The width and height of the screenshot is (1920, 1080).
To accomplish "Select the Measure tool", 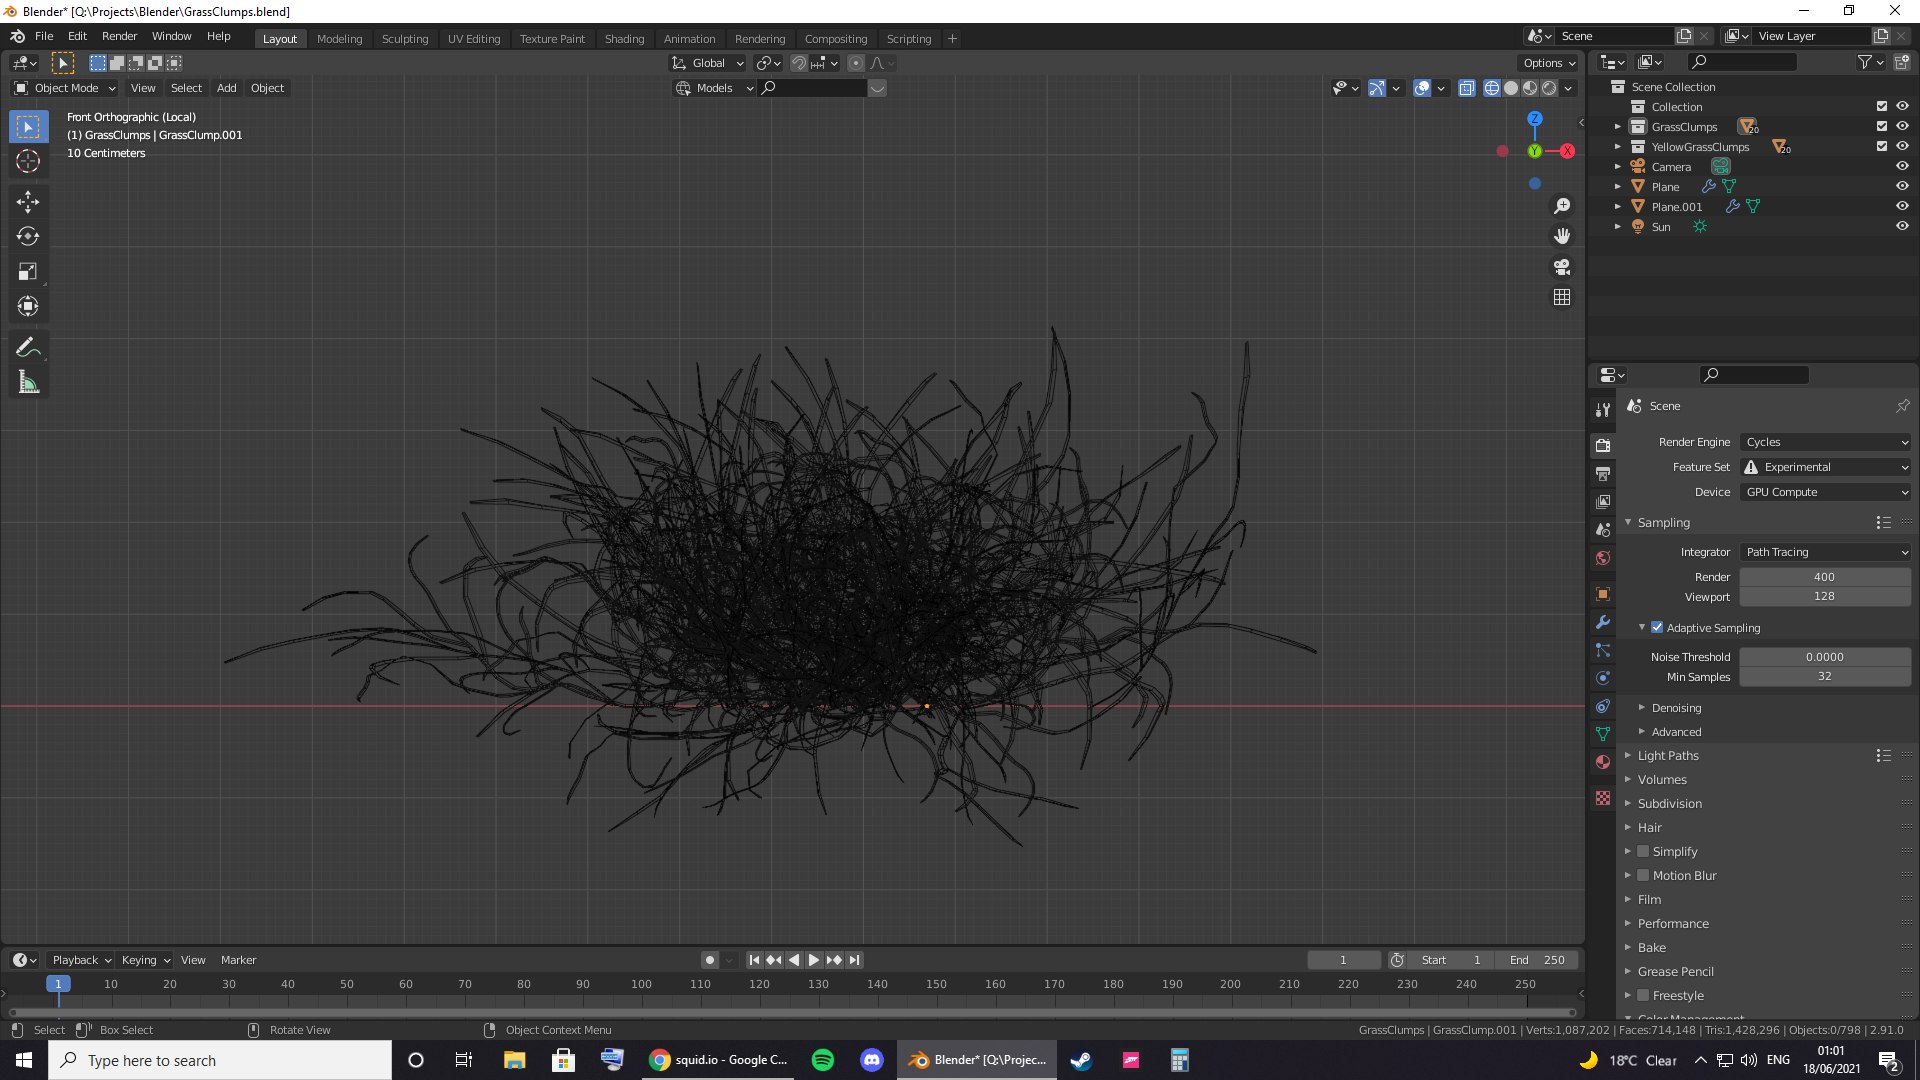I will (x=28, y=383).
